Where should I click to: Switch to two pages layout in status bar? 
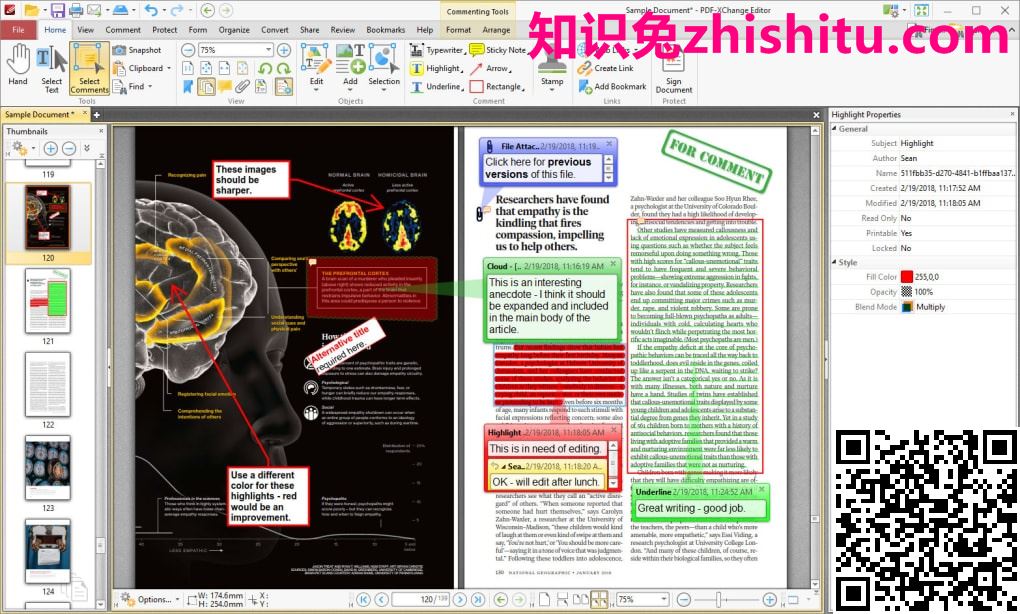click(581, 600)
